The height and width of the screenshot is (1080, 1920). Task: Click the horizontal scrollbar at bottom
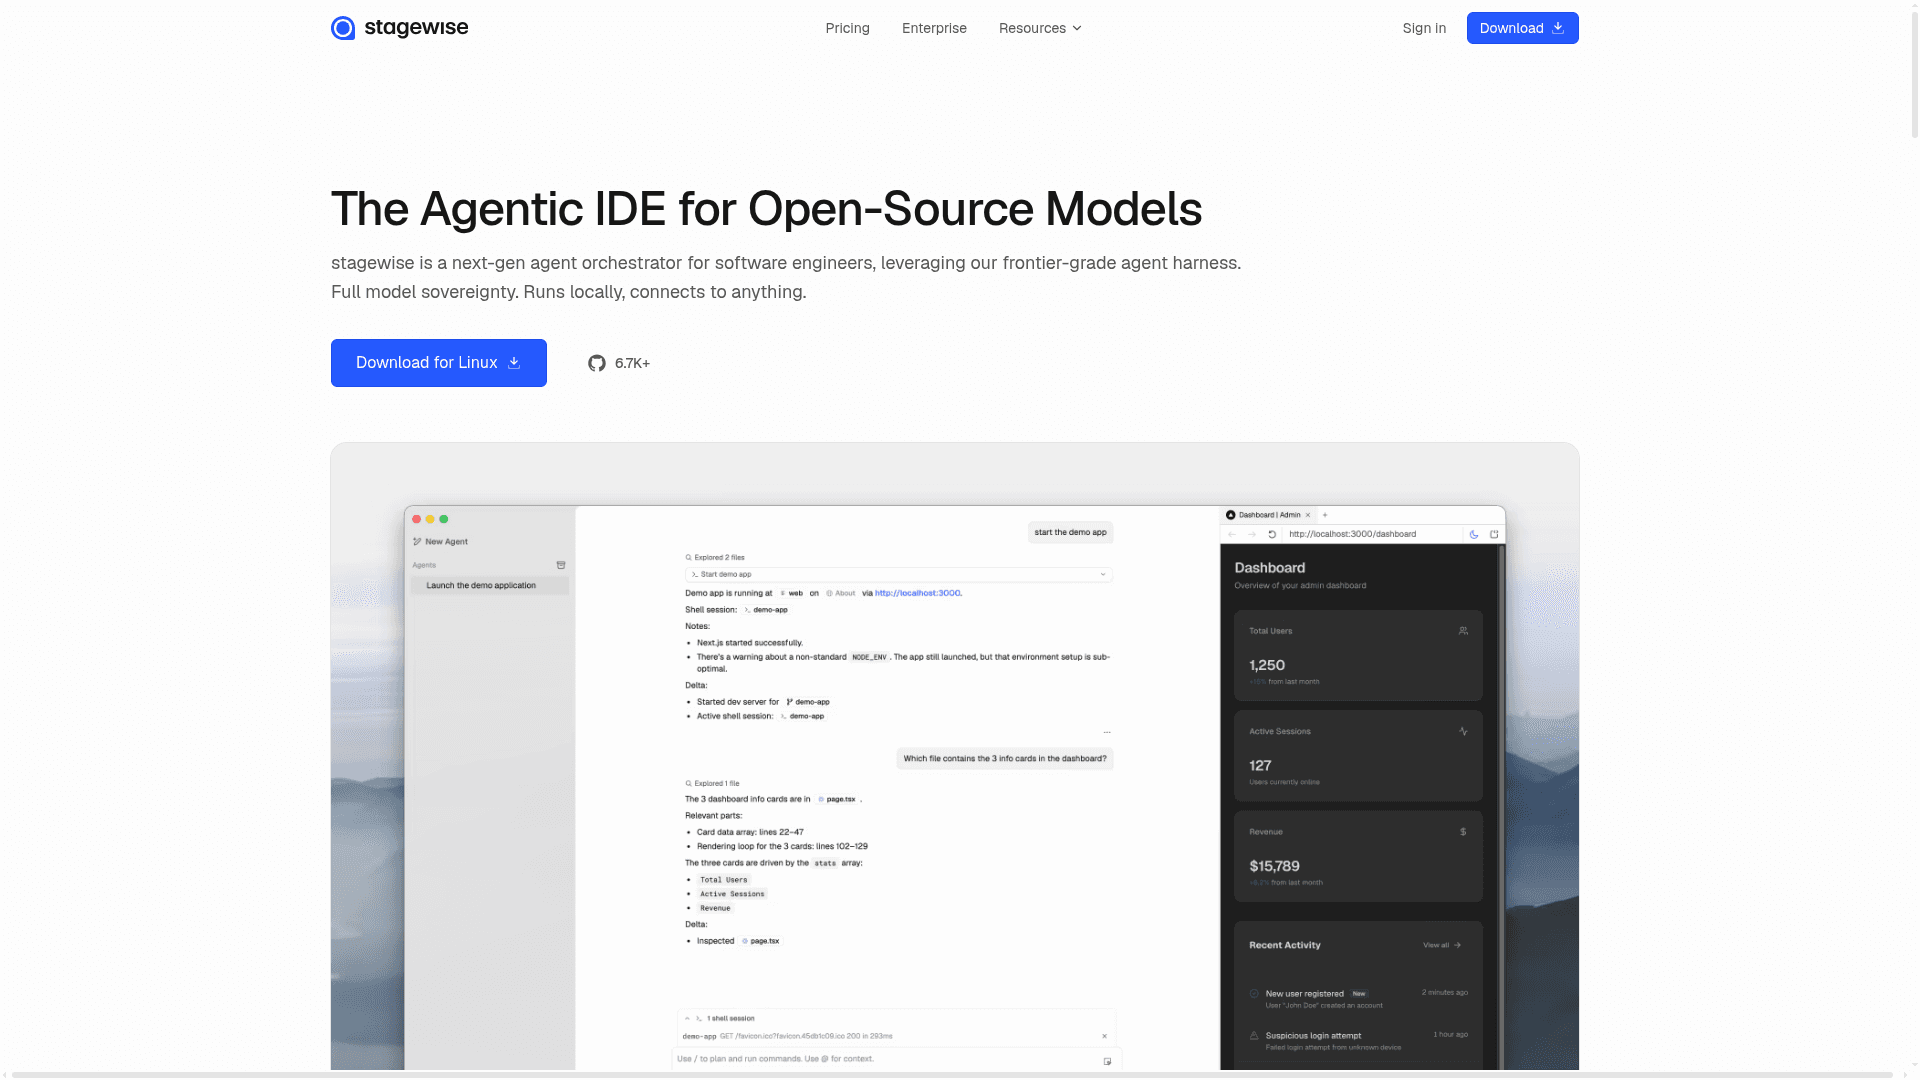point(952,1075)
